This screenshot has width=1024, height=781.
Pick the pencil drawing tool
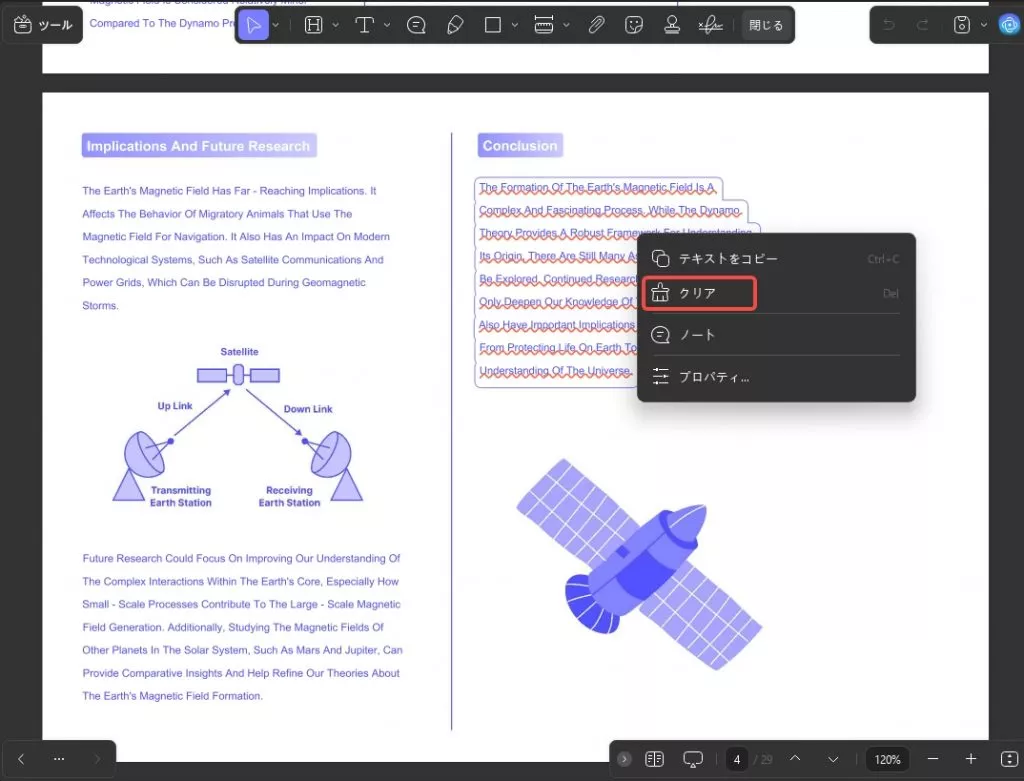click(x=455, y=25)
